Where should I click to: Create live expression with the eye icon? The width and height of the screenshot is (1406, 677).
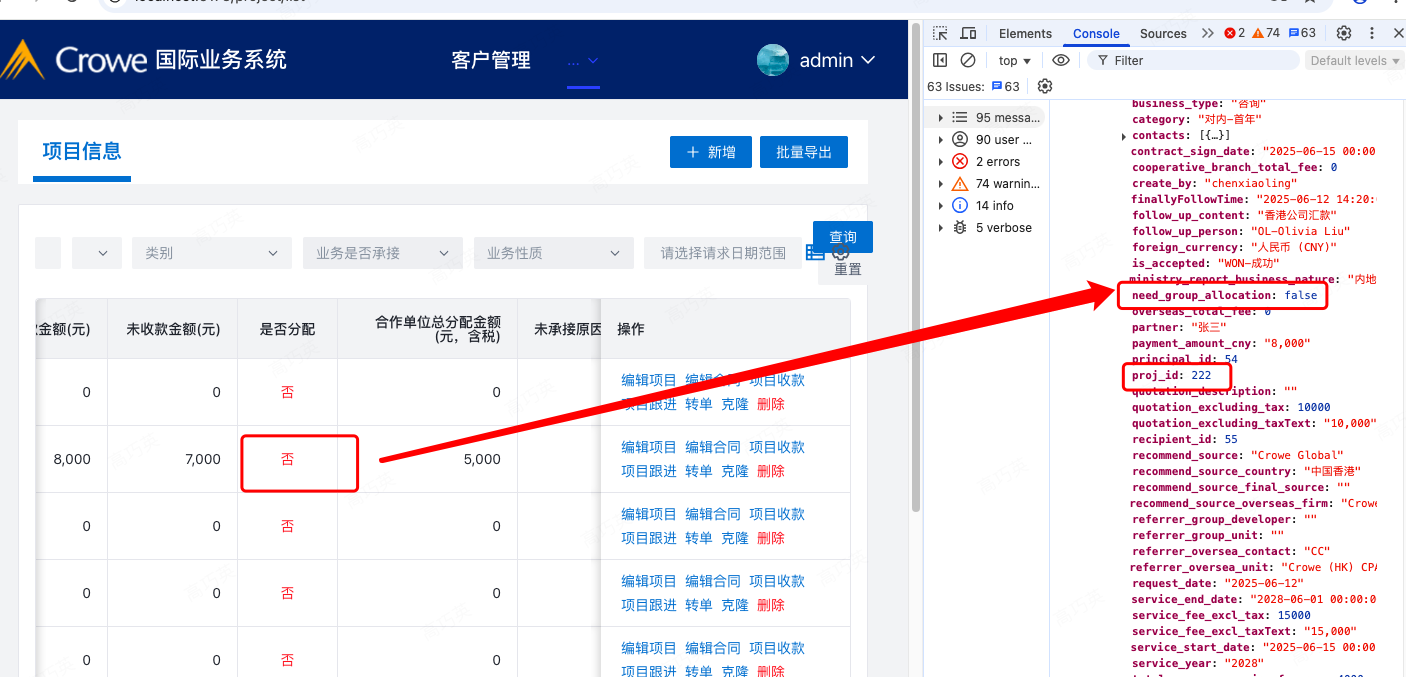pos(1061,60)
